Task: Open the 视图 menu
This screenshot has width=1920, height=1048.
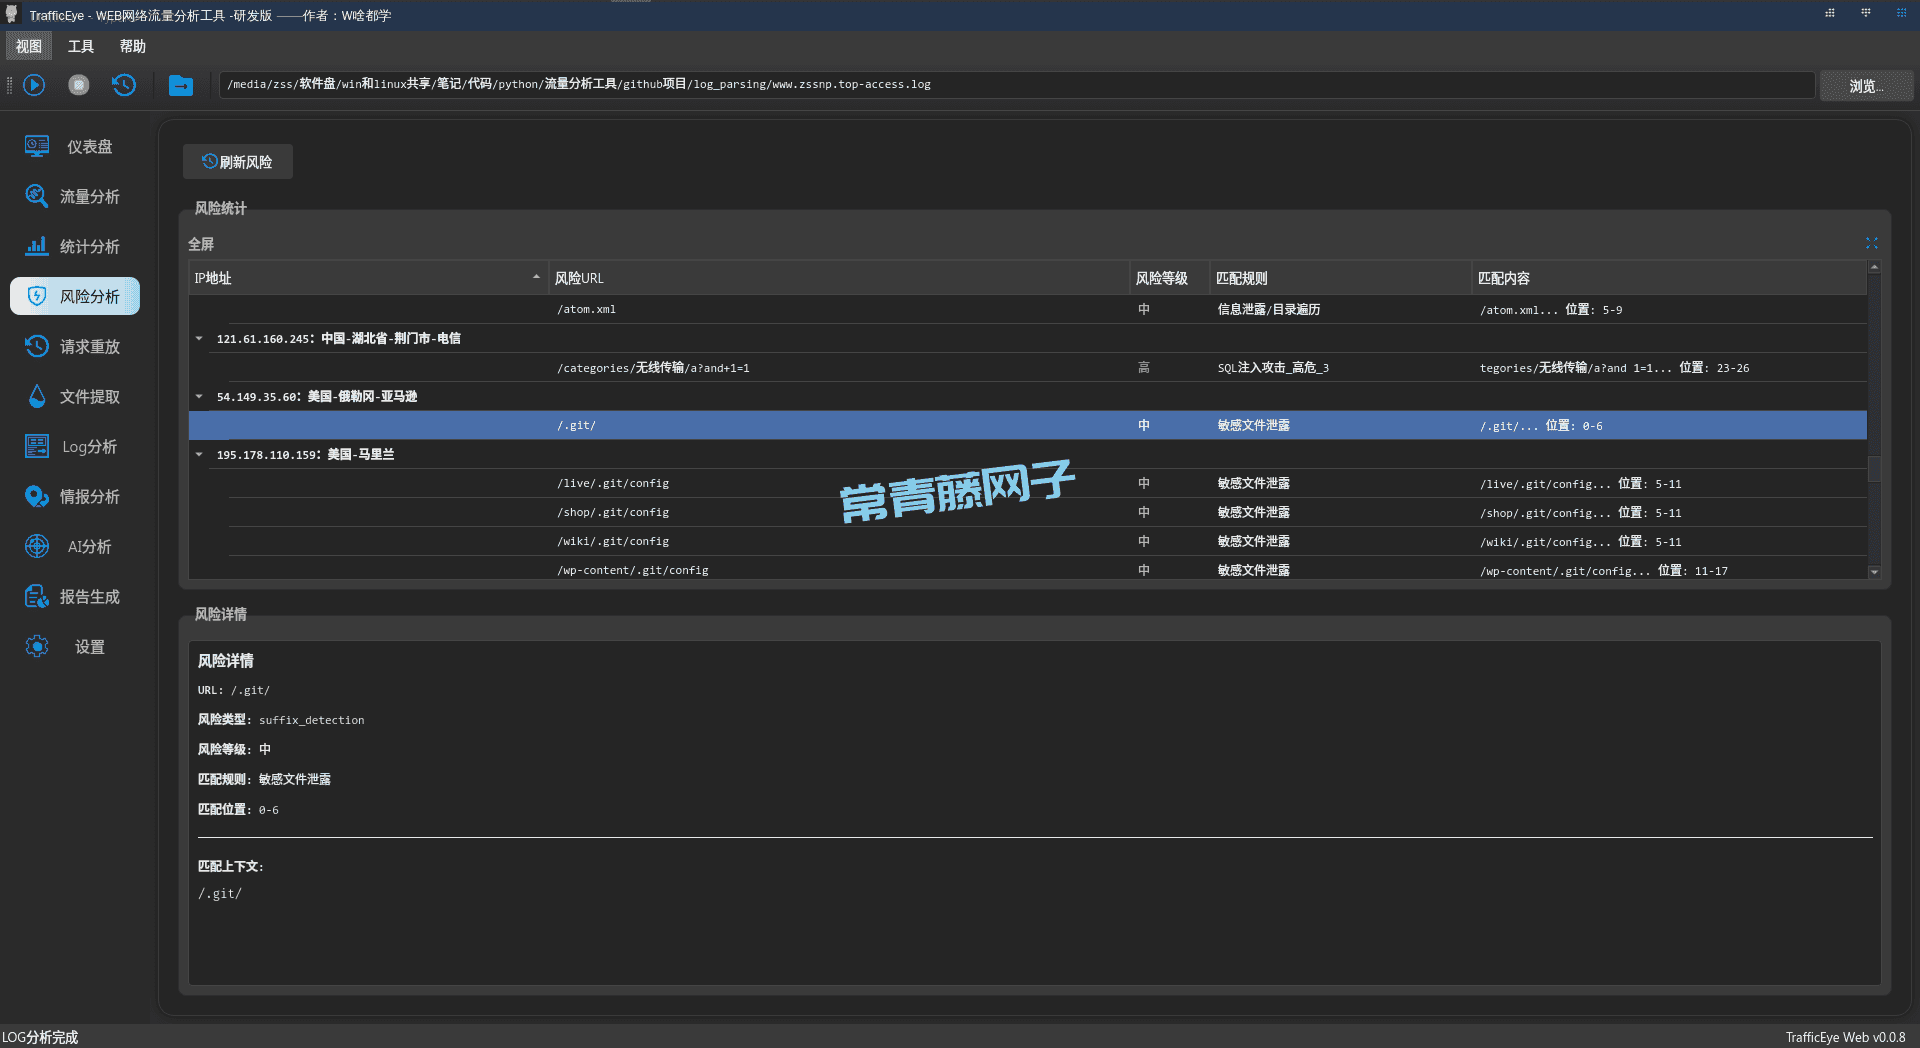Action: coord(29,46)
